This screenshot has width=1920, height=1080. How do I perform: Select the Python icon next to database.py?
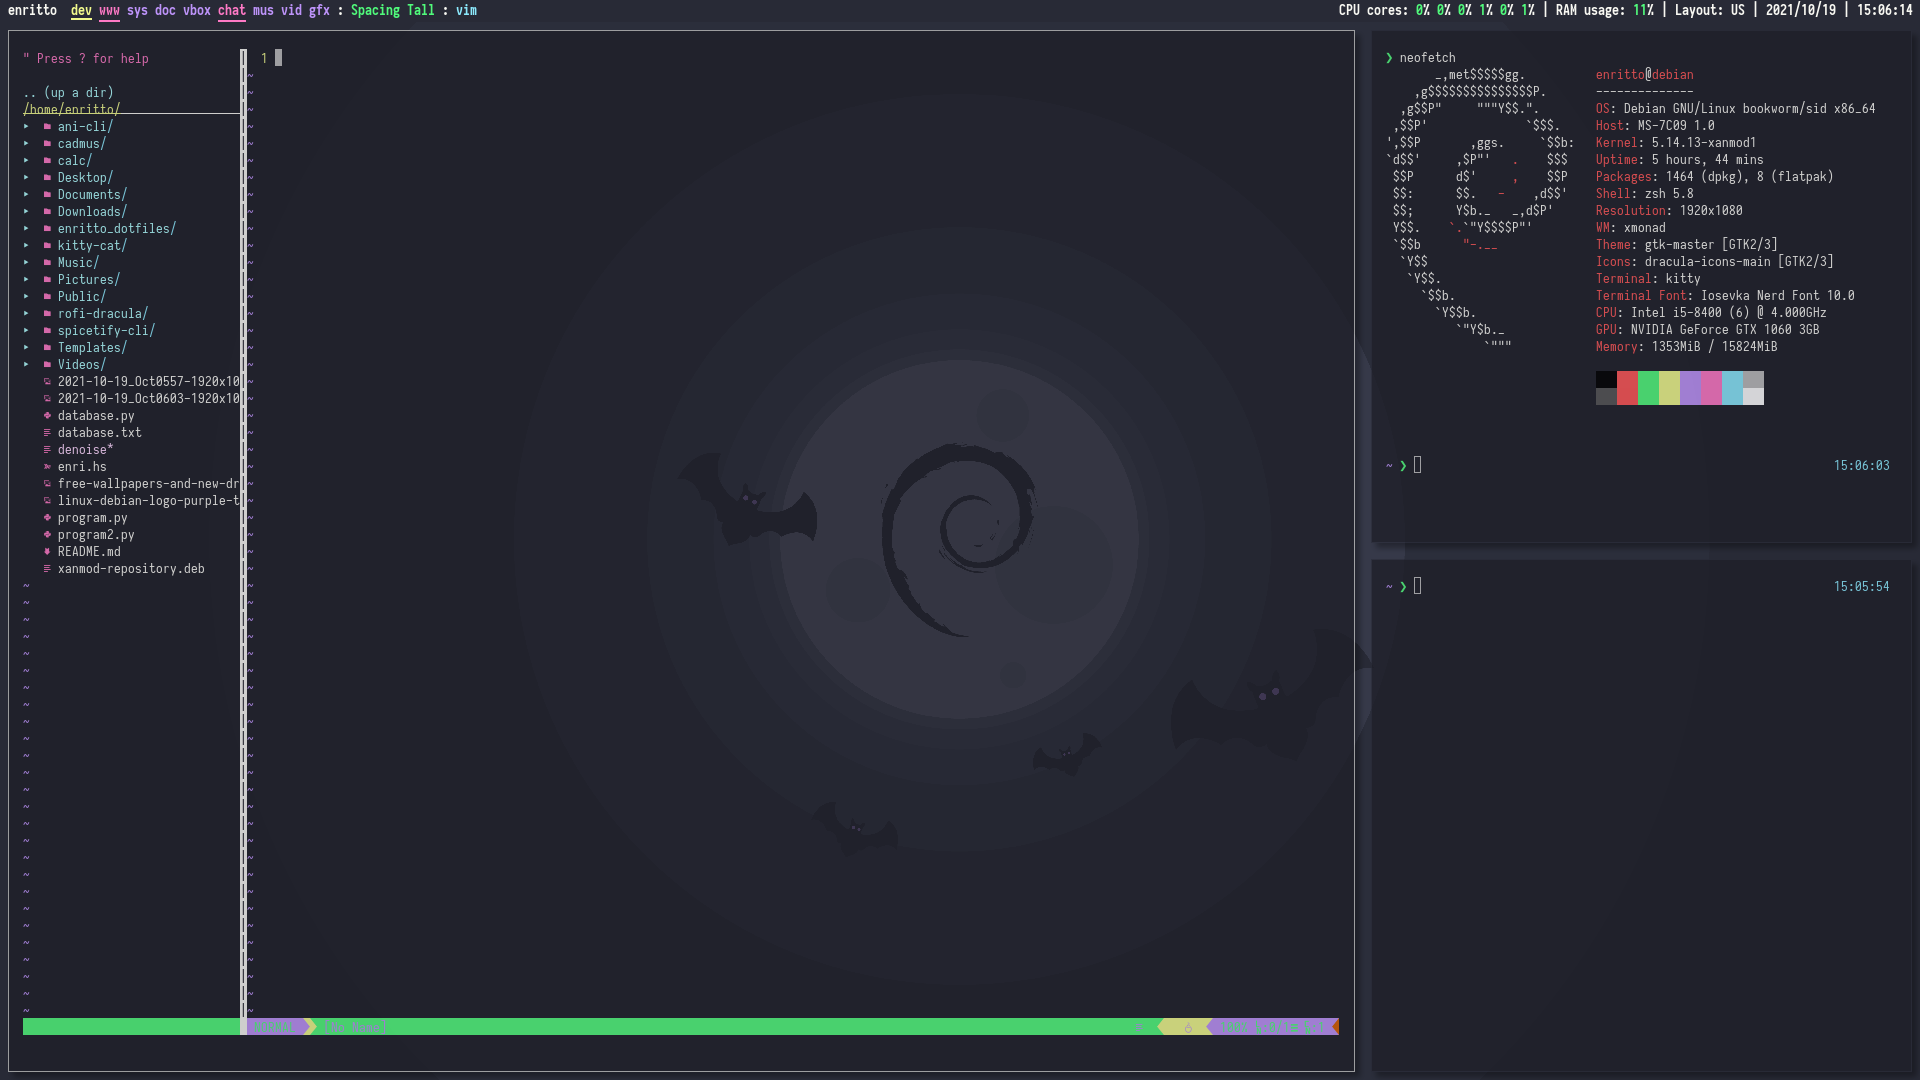47,416
